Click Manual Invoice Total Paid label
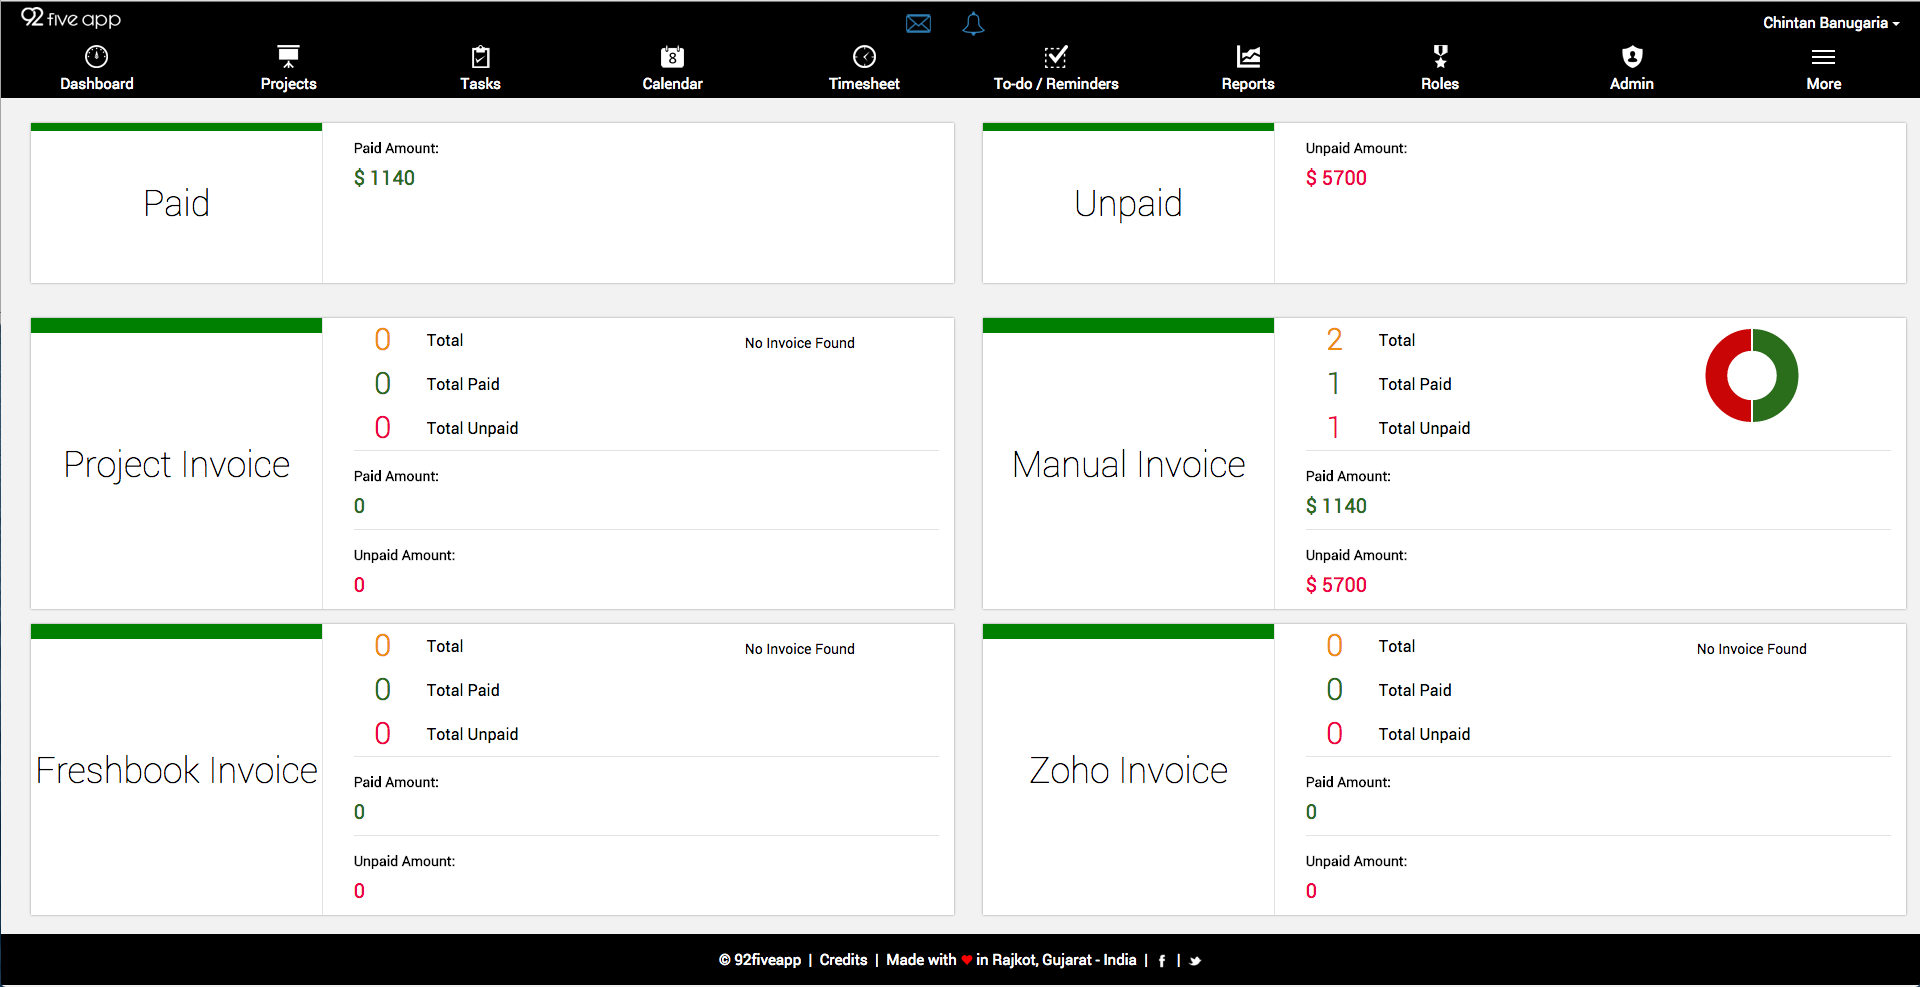The height and width of the screenshot is (987, 1920). pos(1414,384)
